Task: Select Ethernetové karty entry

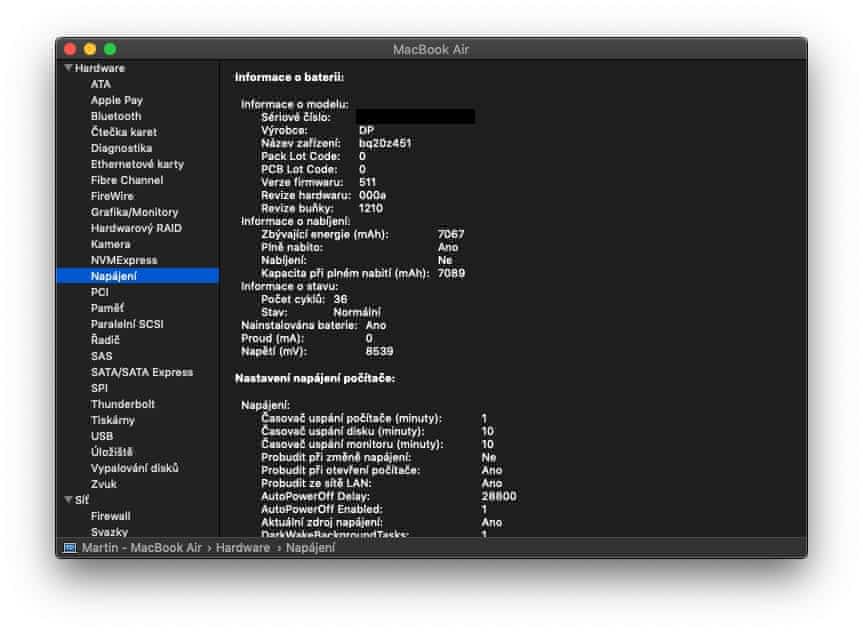Action: coord(138,164)
